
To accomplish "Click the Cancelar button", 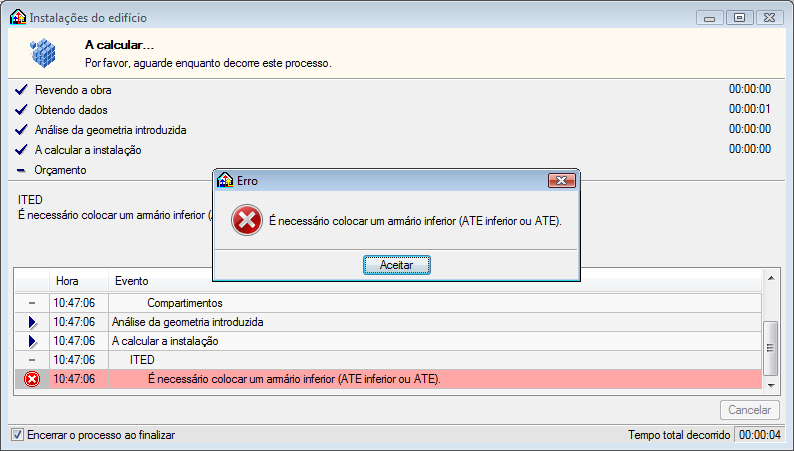I will (x=749, y=409).
